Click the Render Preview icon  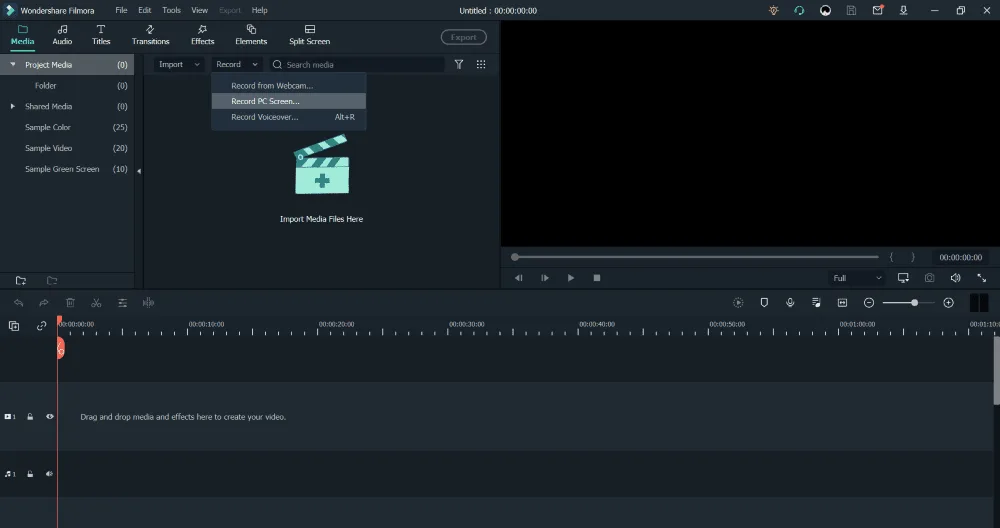tap(738, 303)
